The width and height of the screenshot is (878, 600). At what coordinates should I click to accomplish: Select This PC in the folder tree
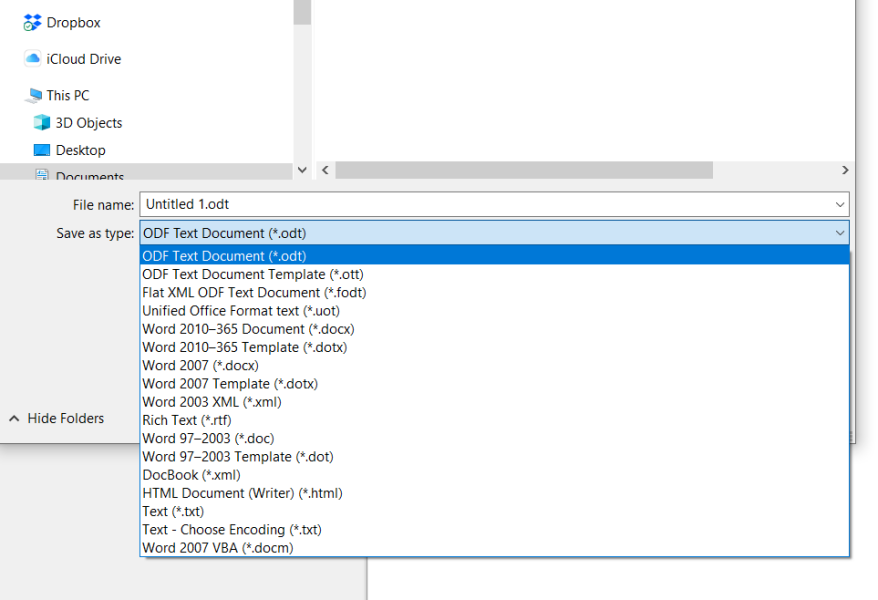[x=68, y=95]
